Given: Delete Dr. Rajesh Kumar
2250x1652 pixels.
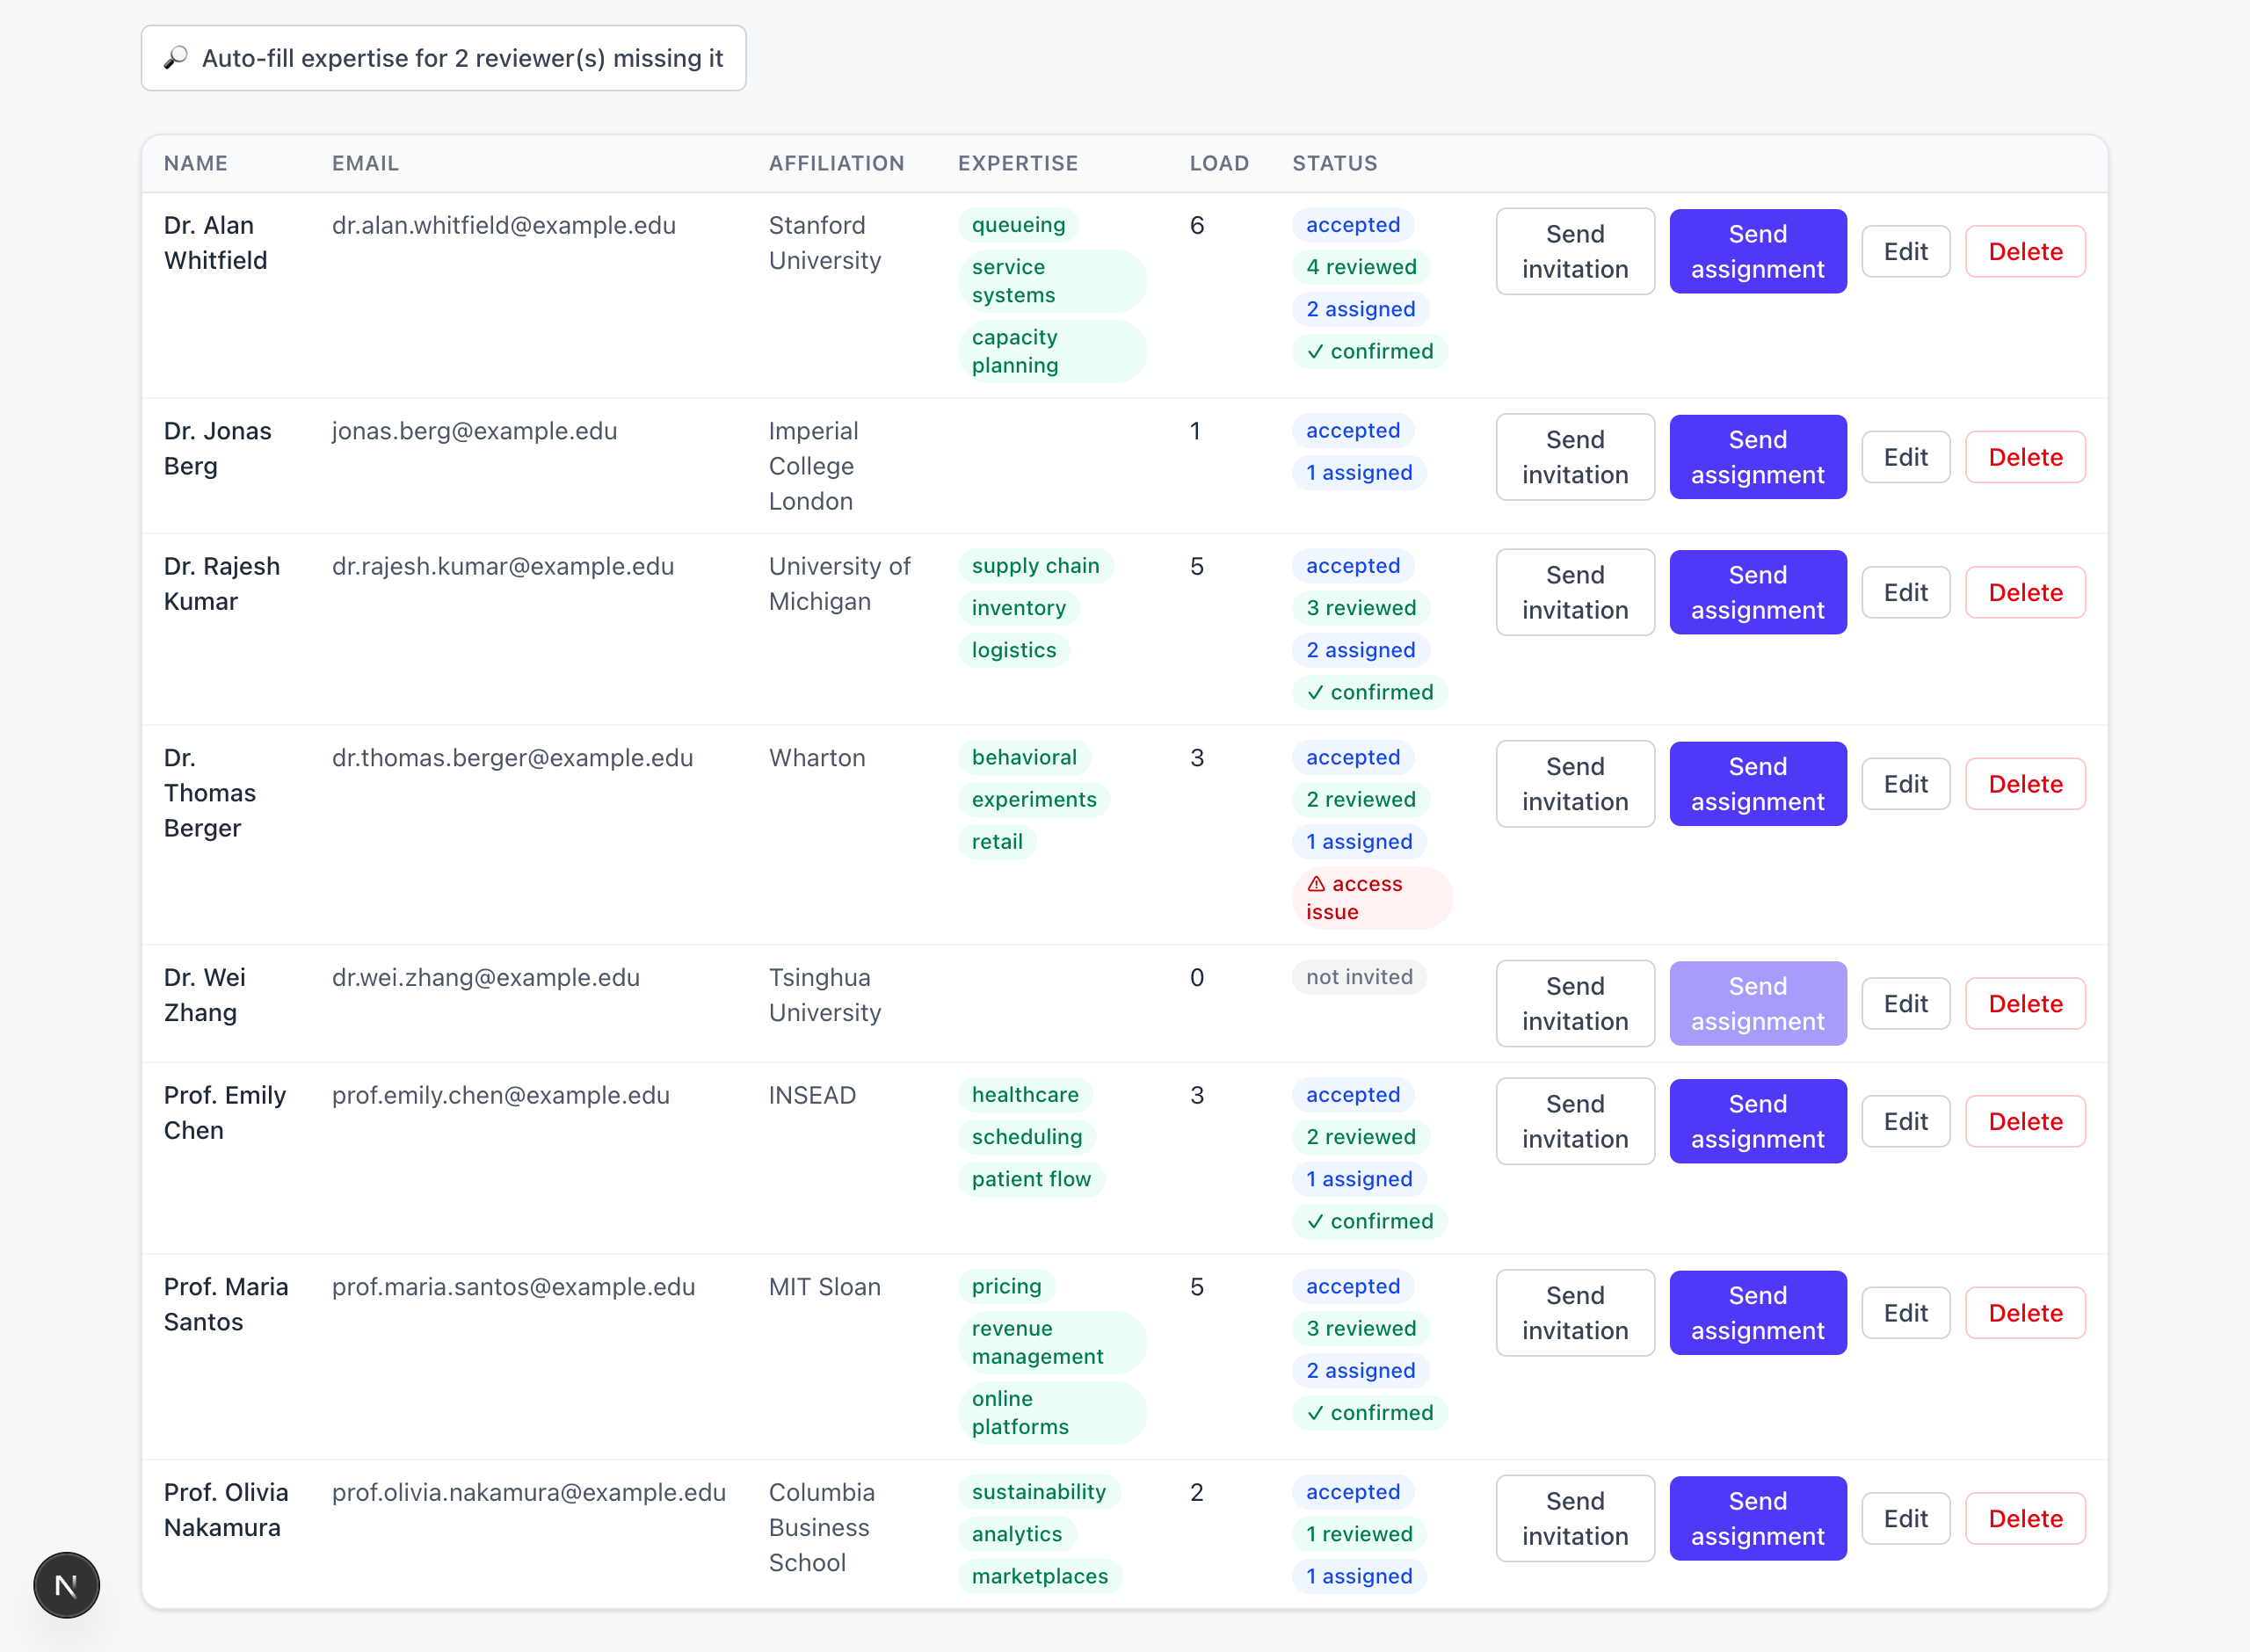Looking at the screenshot, I should (2024, 592).
